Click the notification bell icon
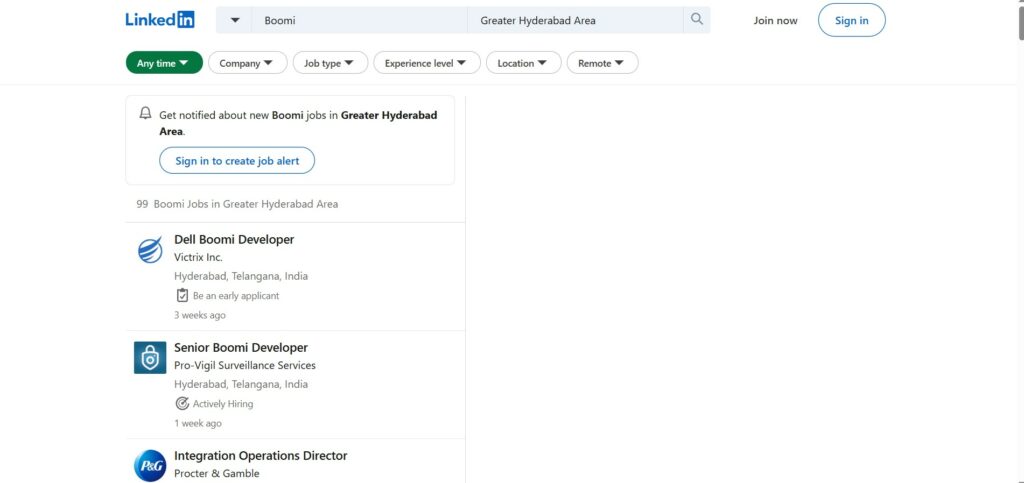This screenshot has width=1024, height=483. point(146,114)
